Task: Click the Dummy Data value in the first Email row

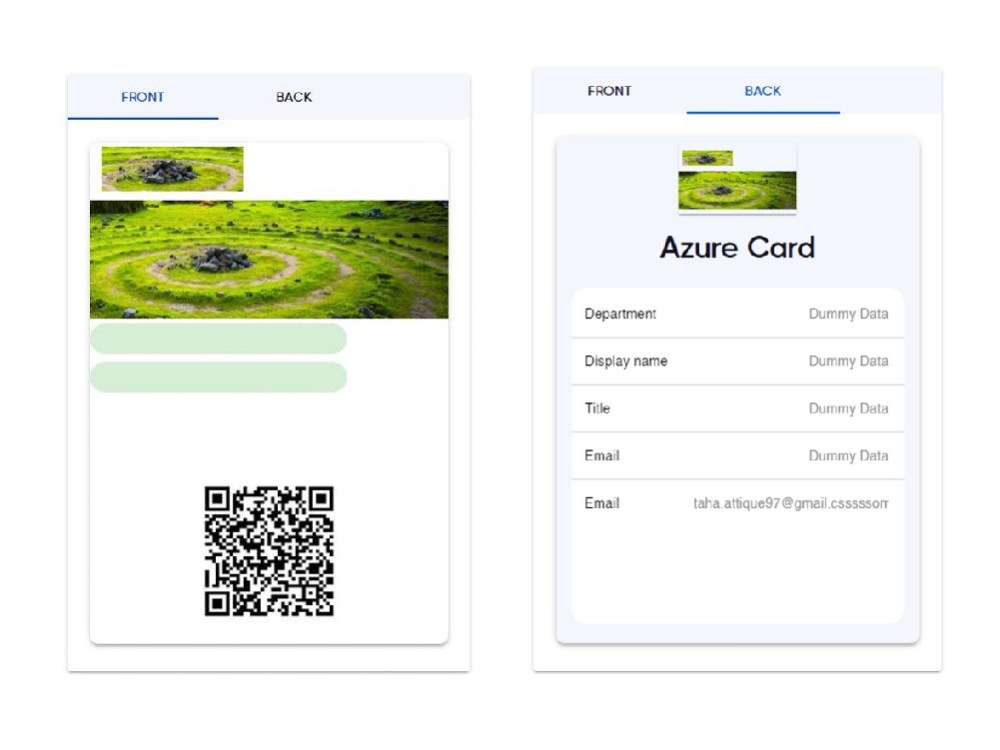Action: 848,455
